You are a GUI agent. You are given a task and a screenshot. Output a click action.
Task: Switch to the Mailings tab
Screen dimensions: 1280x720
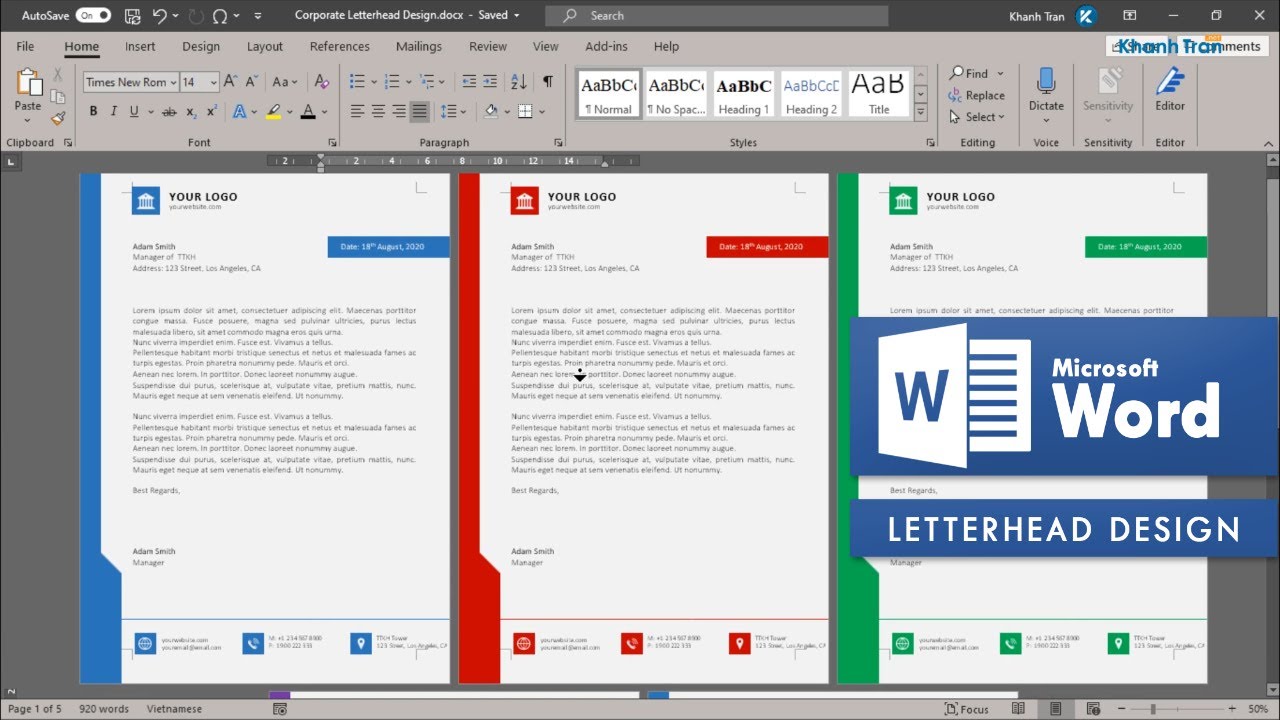[x=419, y=46]
